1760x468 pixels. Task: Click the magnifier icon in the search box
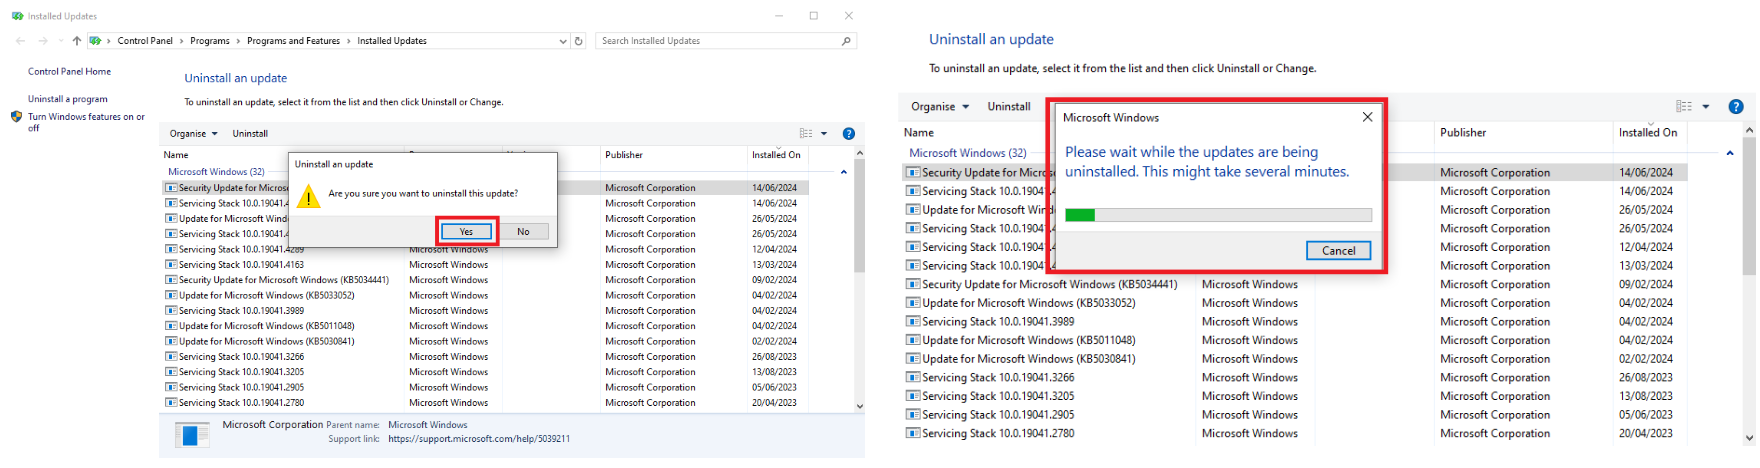[x=846, y=41]
